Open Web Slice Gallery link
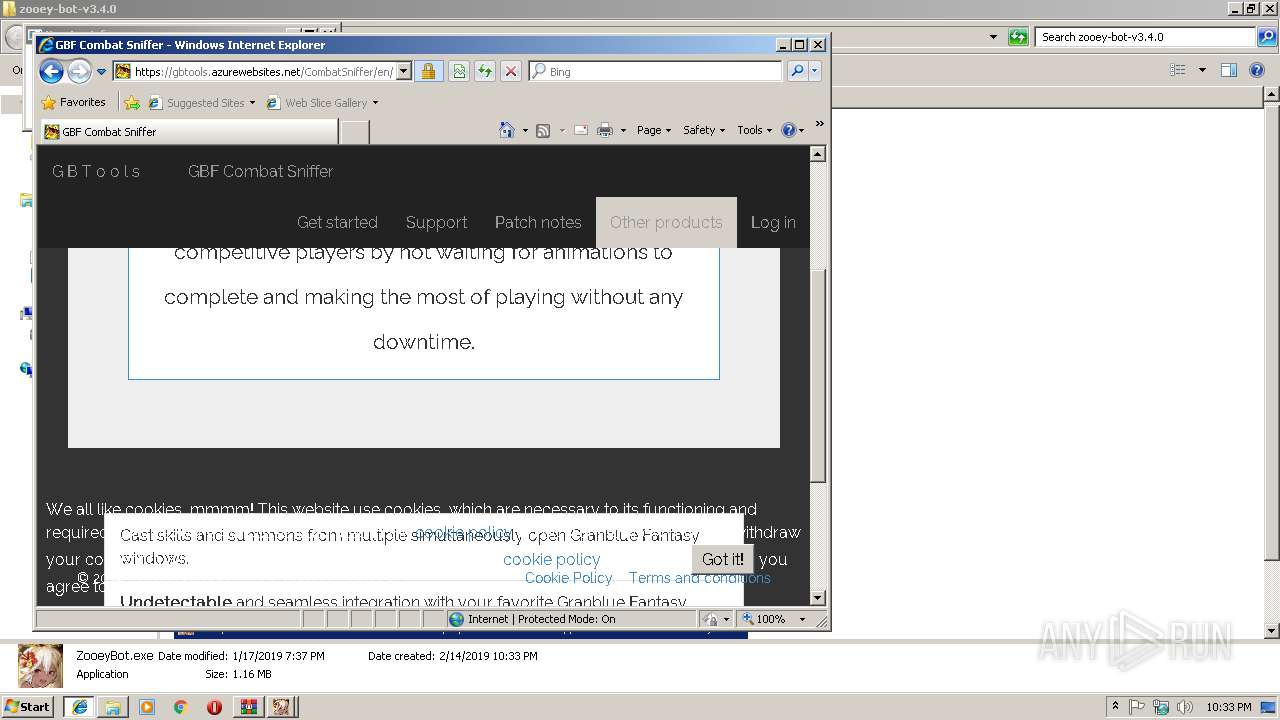This screenshot has width=1280, height=720. pyautogui.click(x=322, y=103)
